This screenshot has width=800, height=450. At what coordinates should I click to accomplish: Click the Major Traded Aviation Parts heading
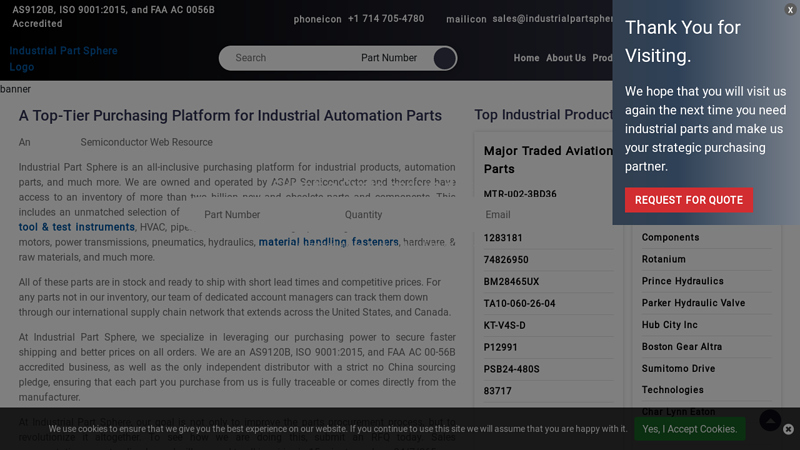[548, 160]
